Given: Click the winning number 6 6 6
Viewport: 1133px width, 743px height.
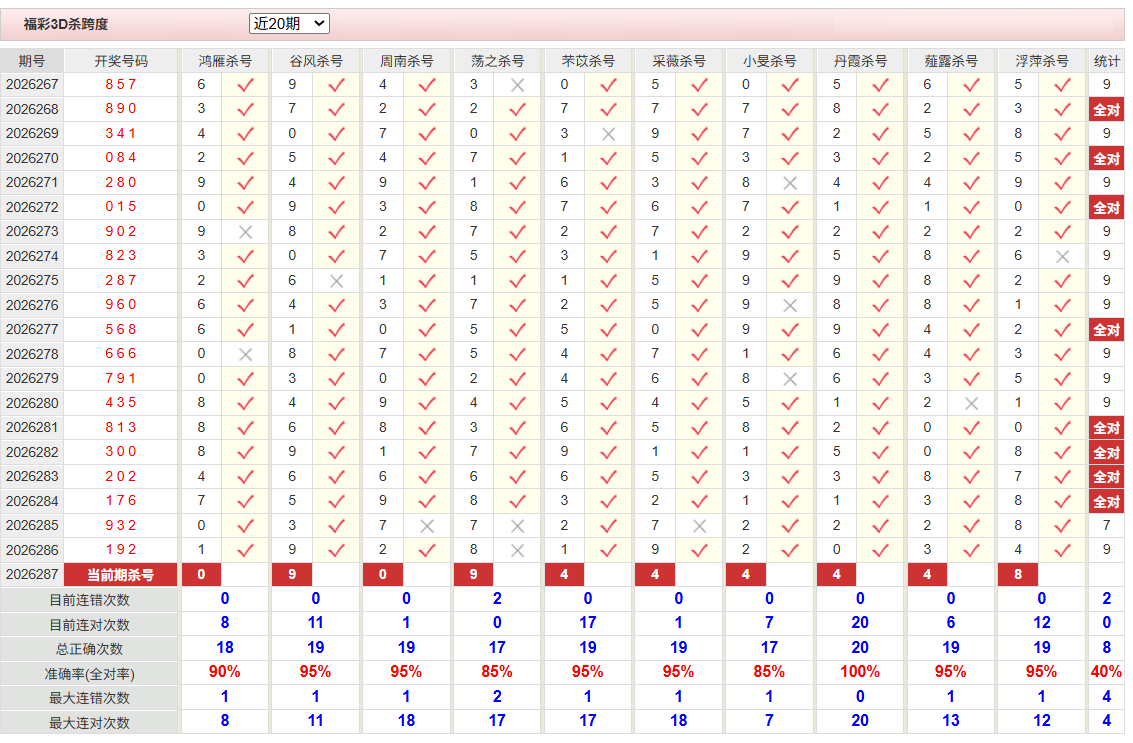Looking at the screenshot, I should [x=121, y=353].
